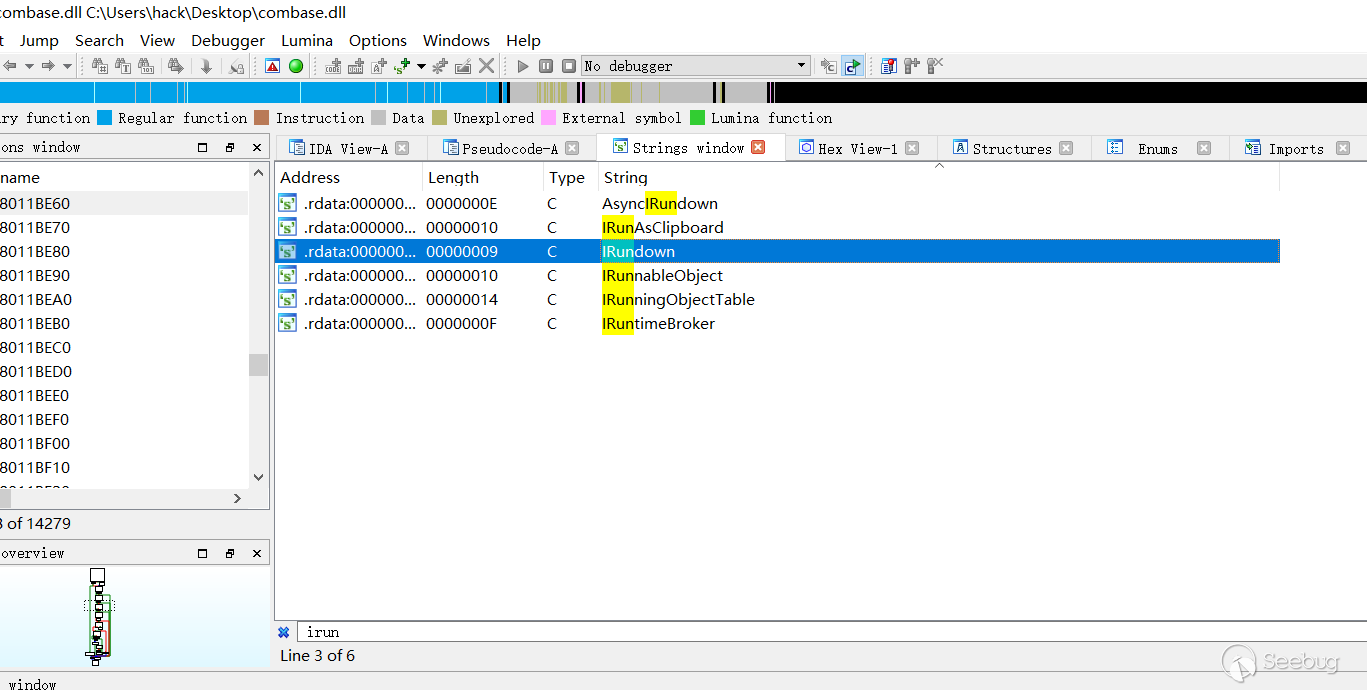The height and width of the screenshot is (690, 1367).
Task: Click the asterisk array toolbar icon
Action: click(440, 66)
